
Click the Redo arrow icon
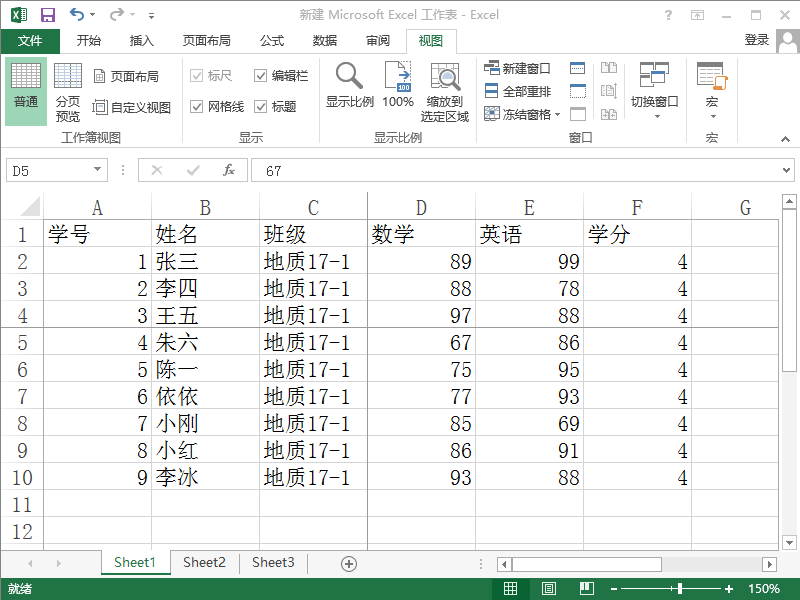[x=117, y=14]
